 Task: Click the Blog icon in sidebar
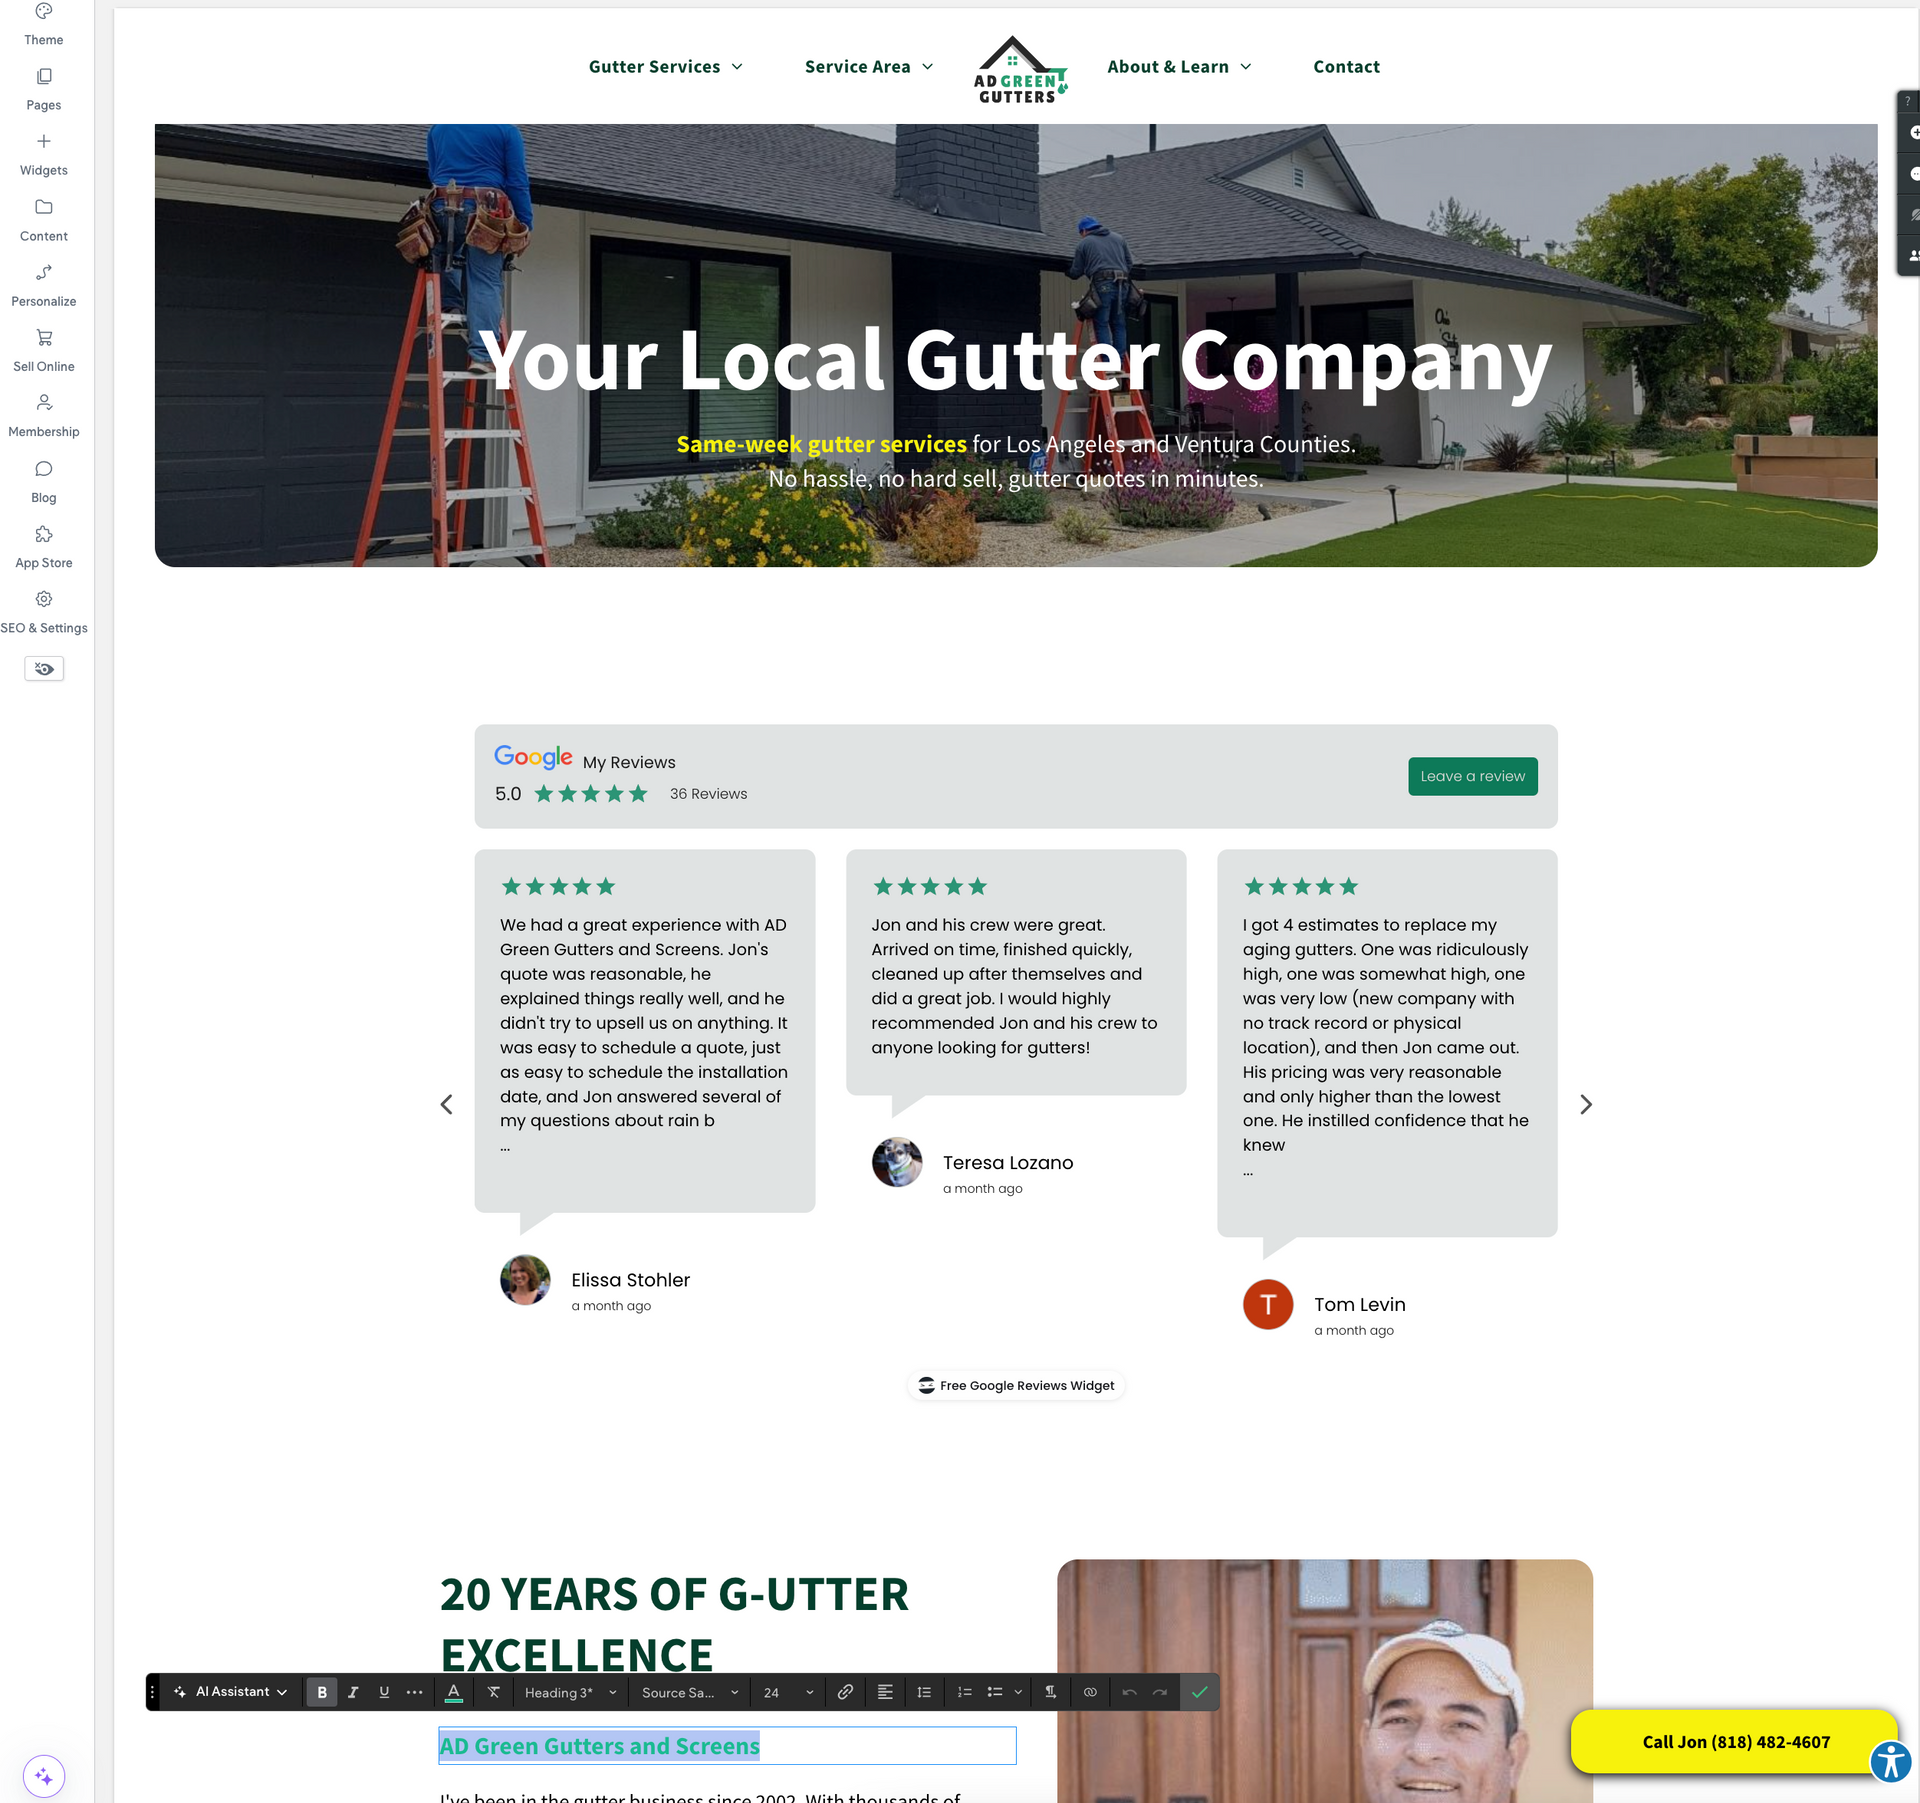point(44,469)
